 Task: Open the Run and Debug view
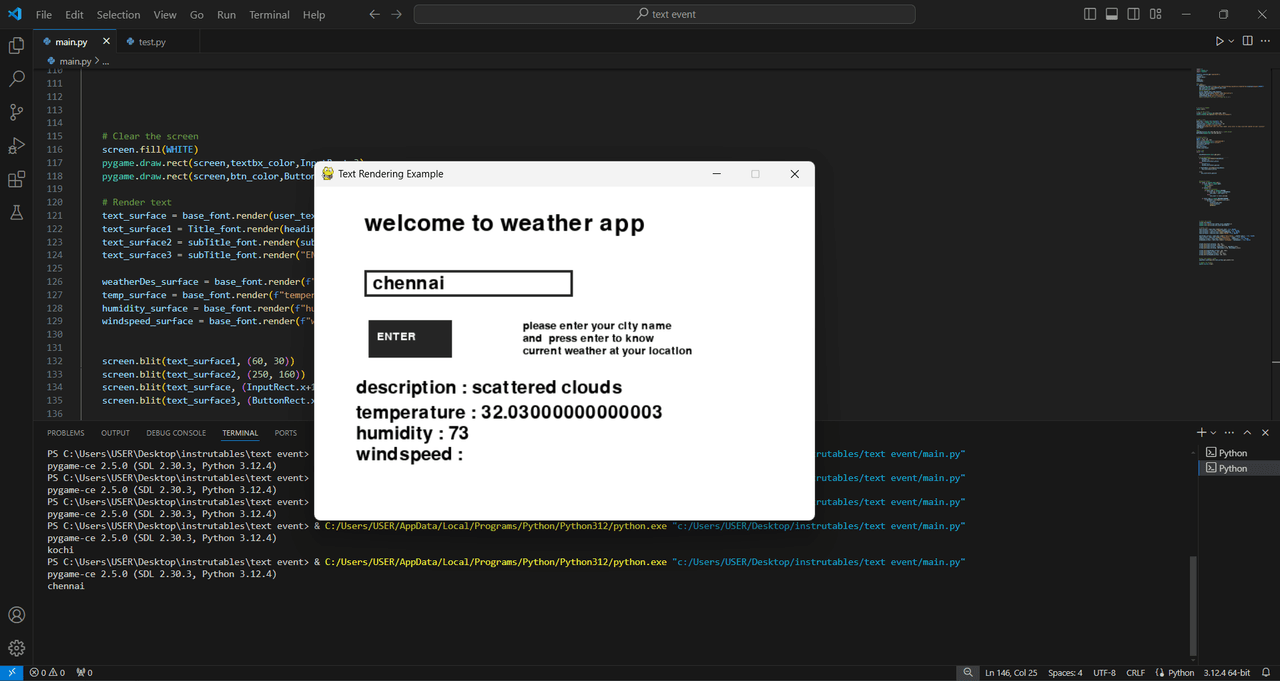click(x=16, y=146)
